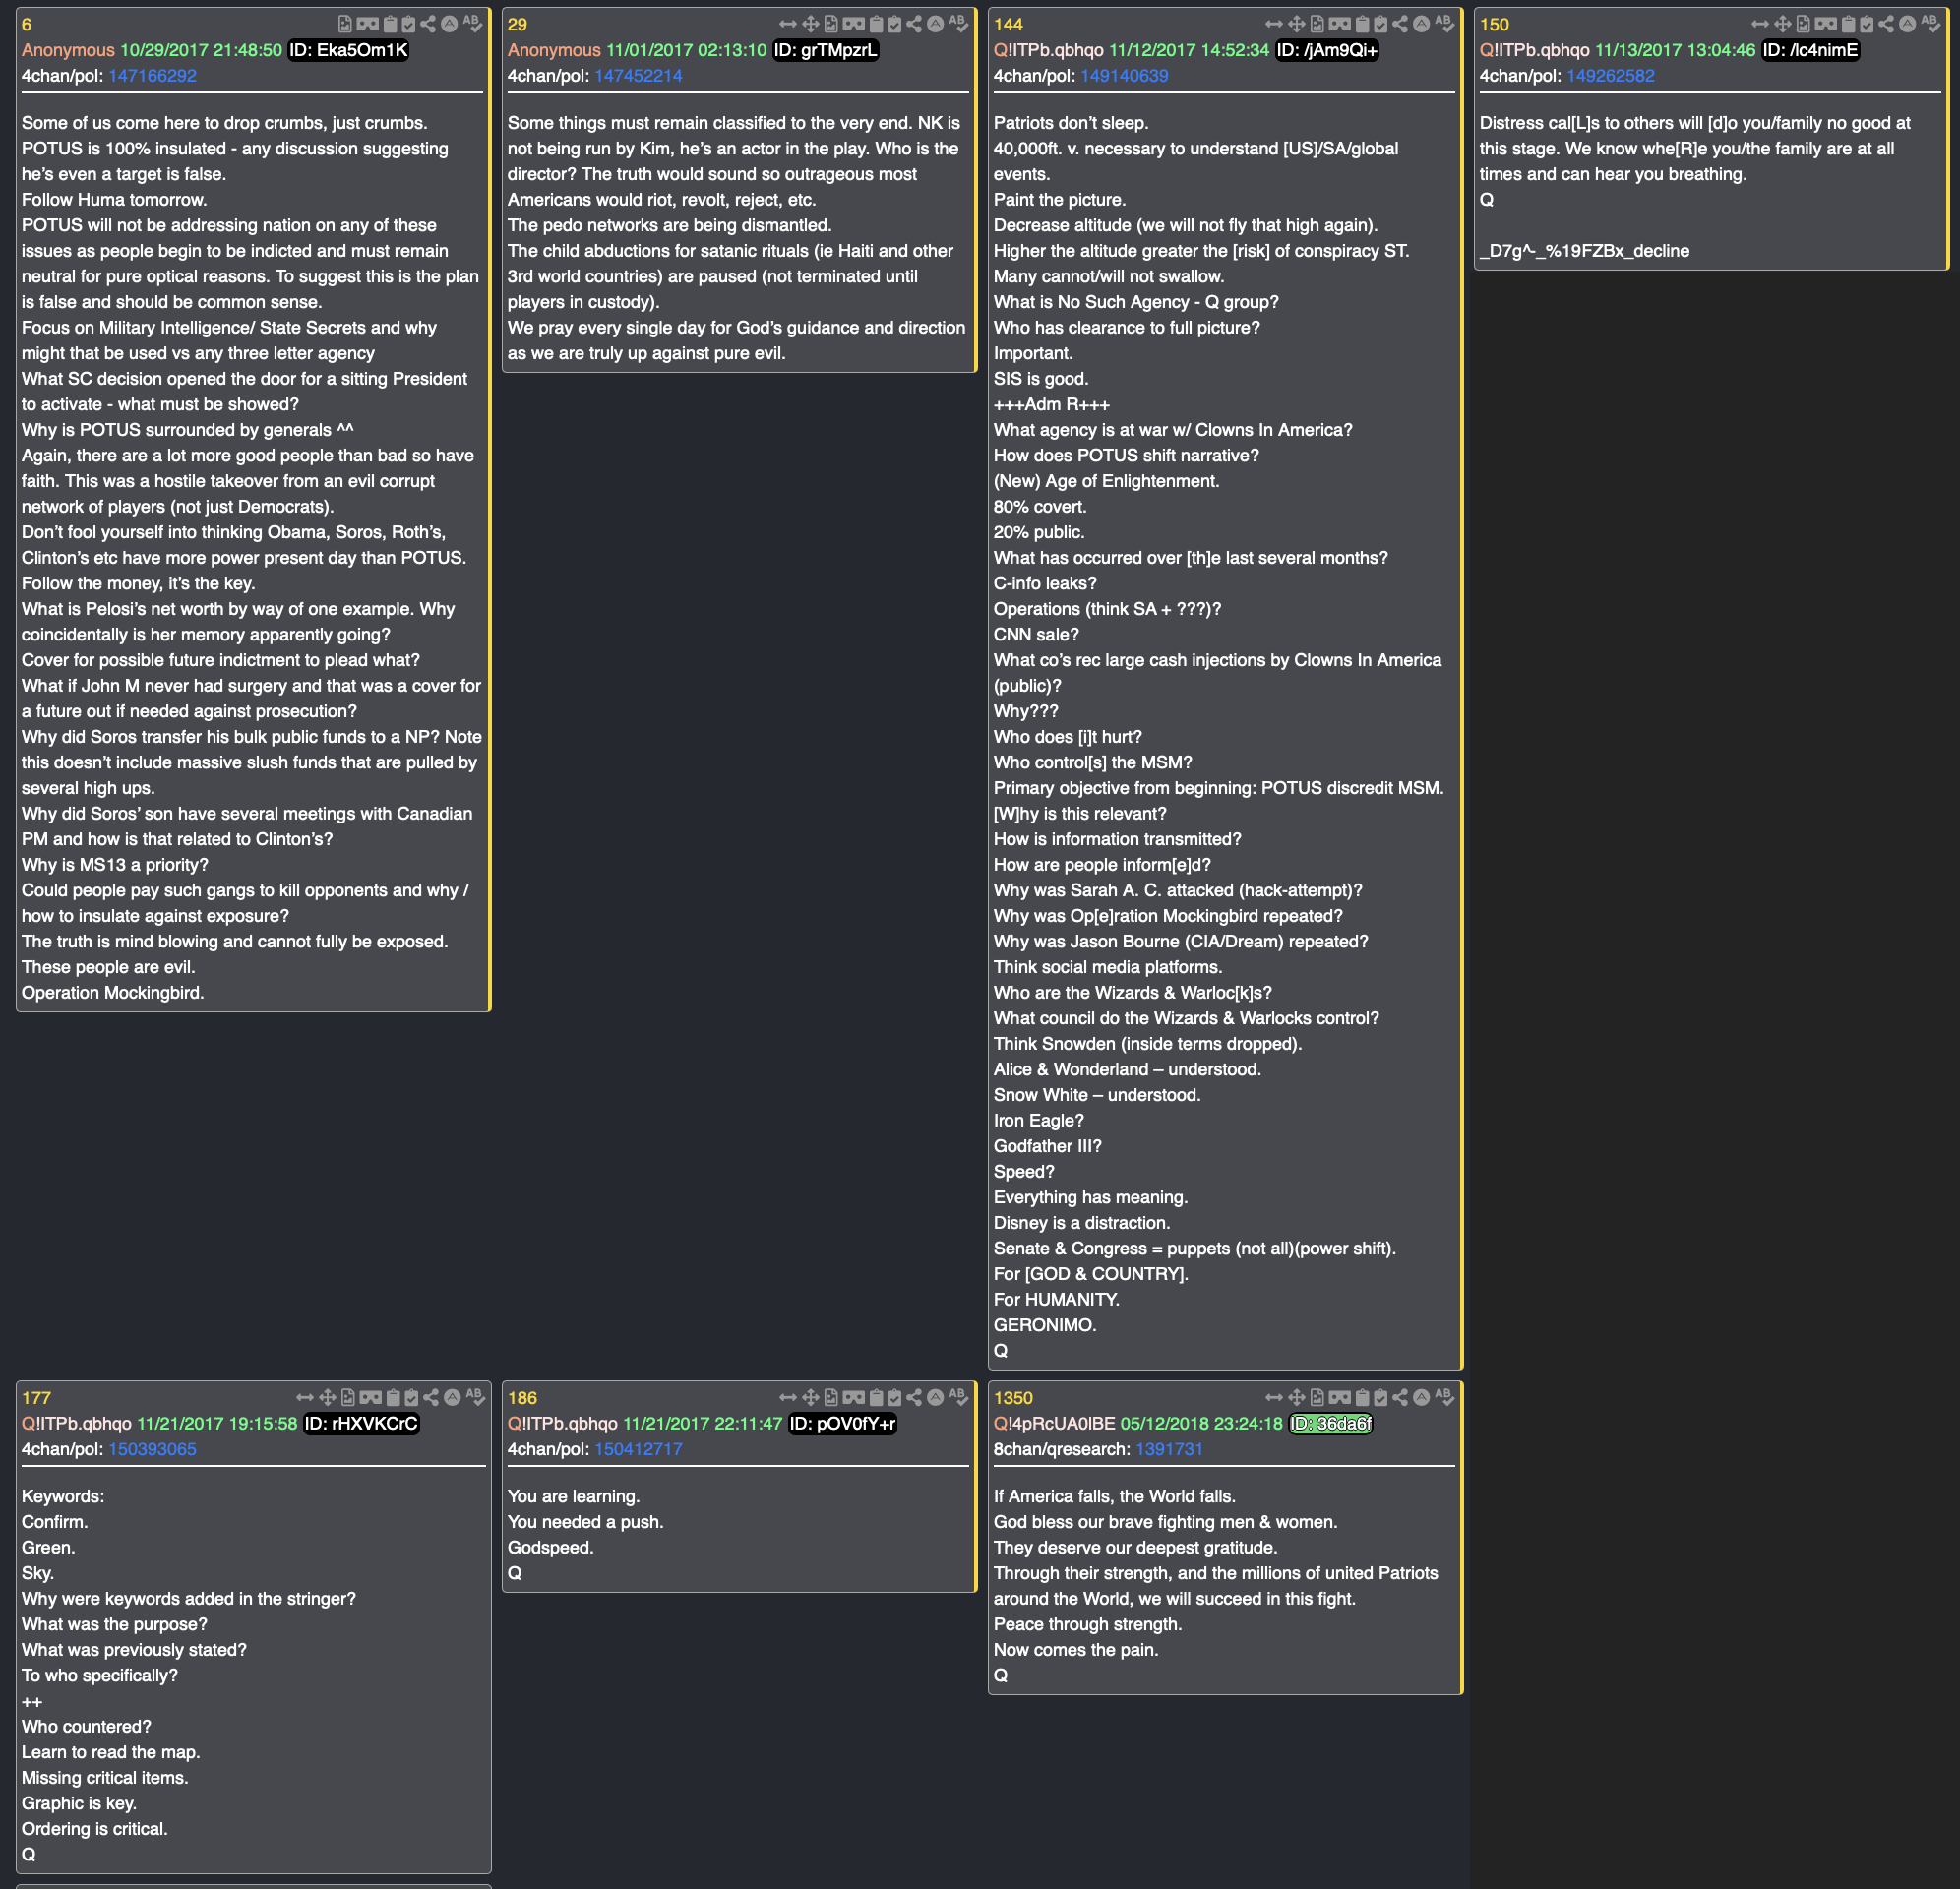Viewport: 1960px width, 1889px height.
Task: Click the clipboard checkmark icon on post 177
Action: [412, 1397]
